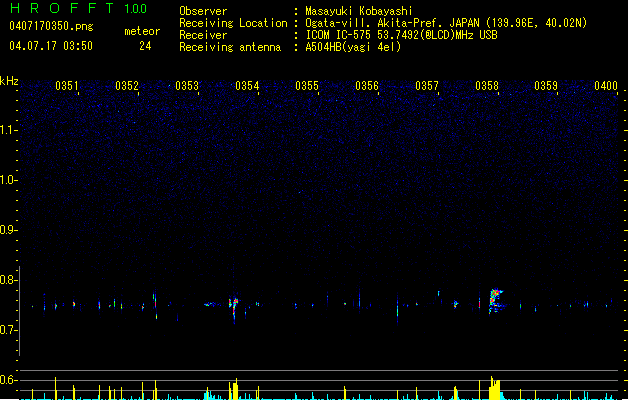The height and width of the screenshot is (400, 629).
Task: Click the 0356 time marker
Action: [x=367, y=86]
